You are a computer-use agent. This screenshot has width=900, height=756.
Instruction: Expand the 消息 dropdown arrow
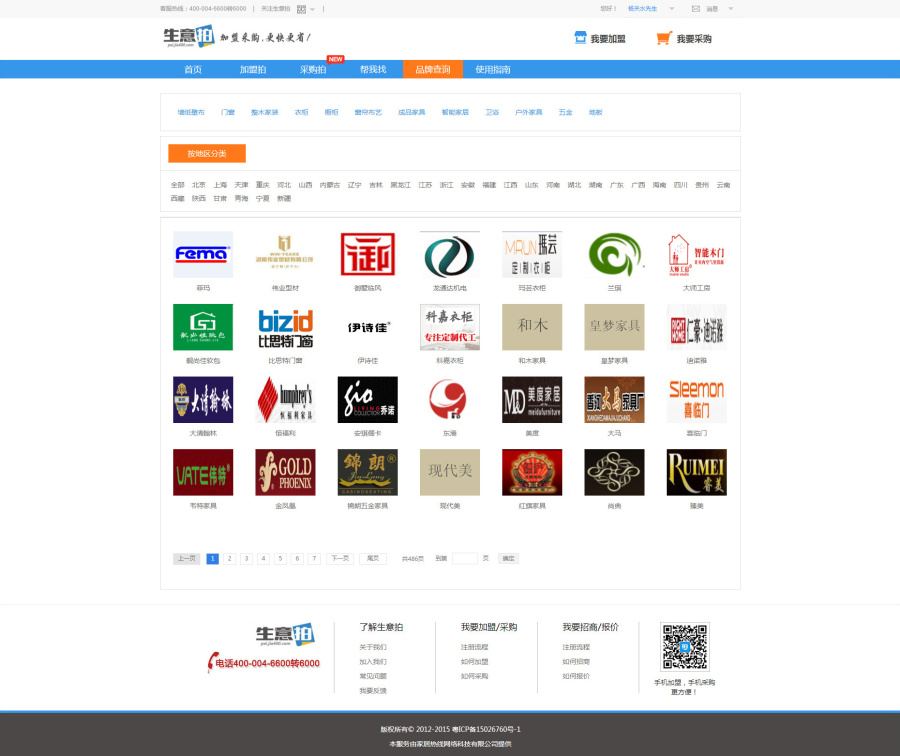[x=731, y=9]
